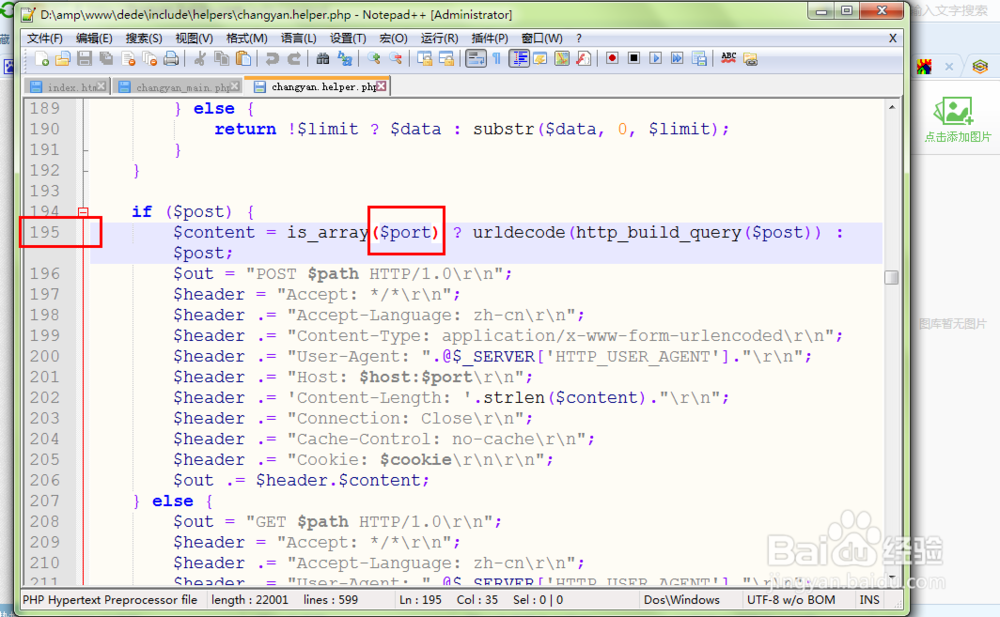Open the 格式(M) menu
The image size is (1000, 617).
tap(247, 38)
